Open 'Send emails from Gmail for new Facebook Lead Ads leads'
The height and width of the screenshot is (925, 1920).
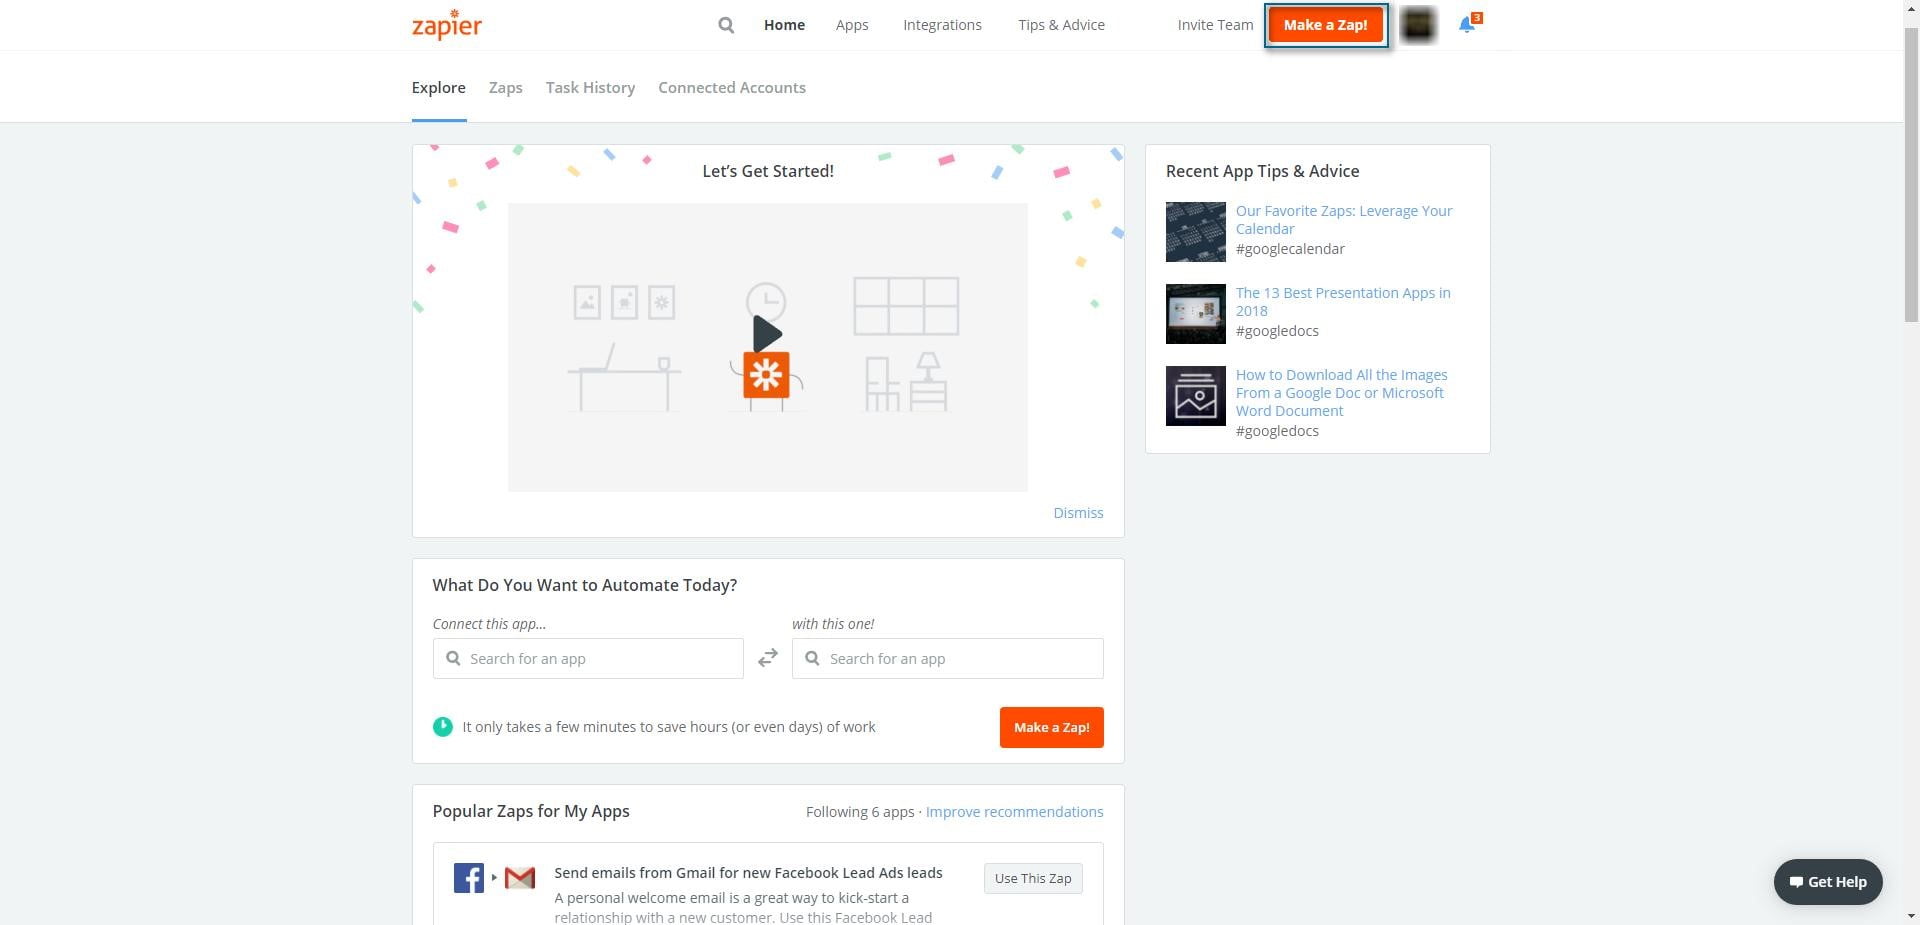pyautogui.click(x=748, y=873)
